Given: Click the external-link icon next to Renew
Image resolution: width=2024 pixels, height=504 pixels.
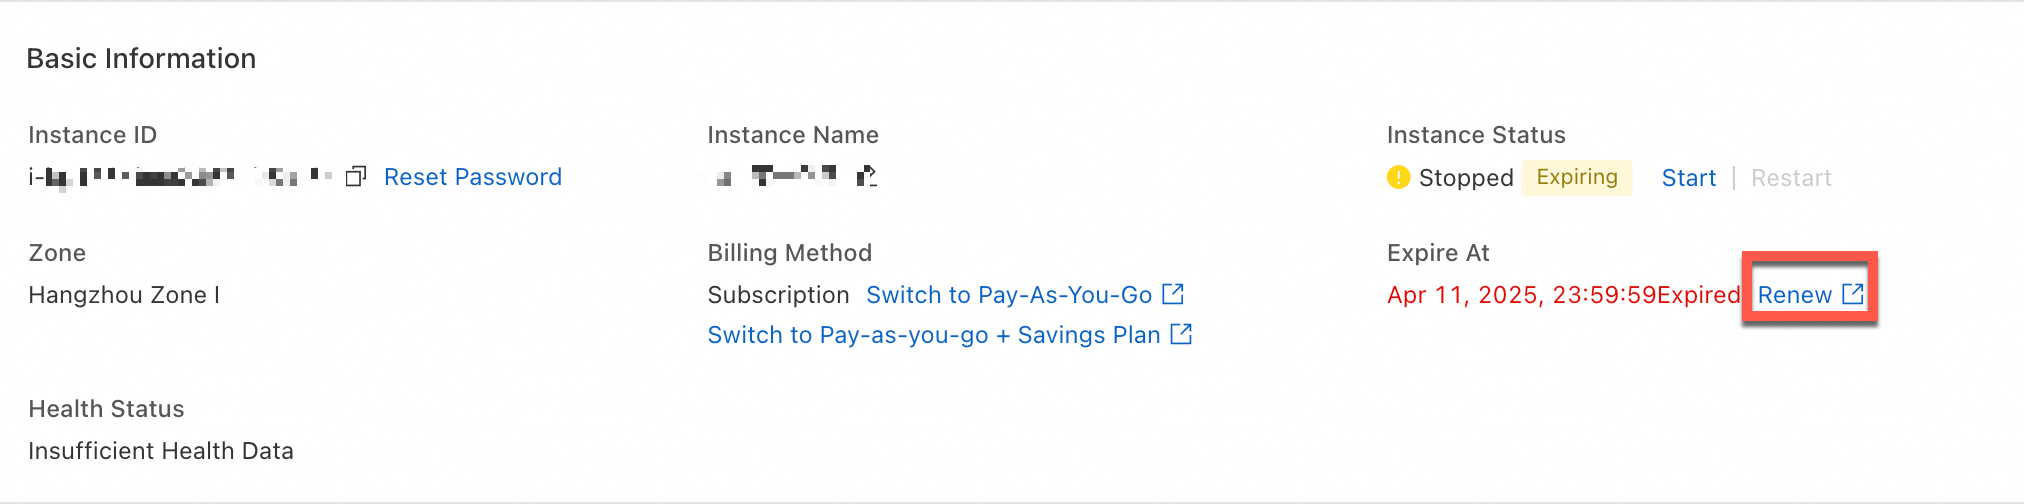Looking at the screenshot, I should 1853,294.
